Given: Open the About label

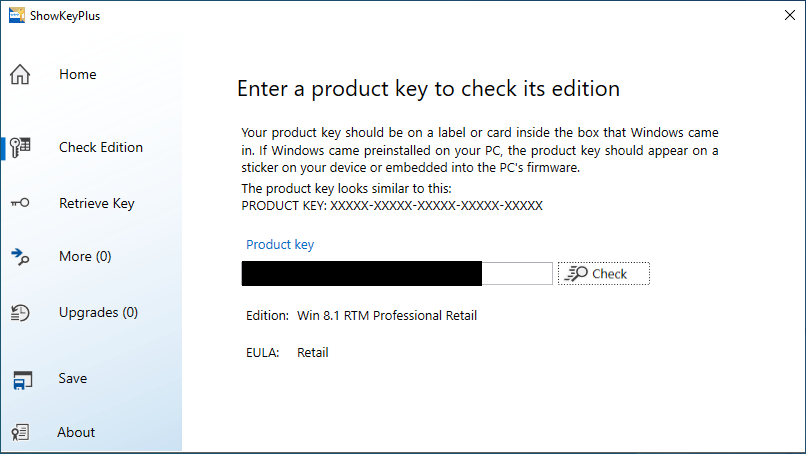Looking at the screenshot, I should [x=76, y=432].
